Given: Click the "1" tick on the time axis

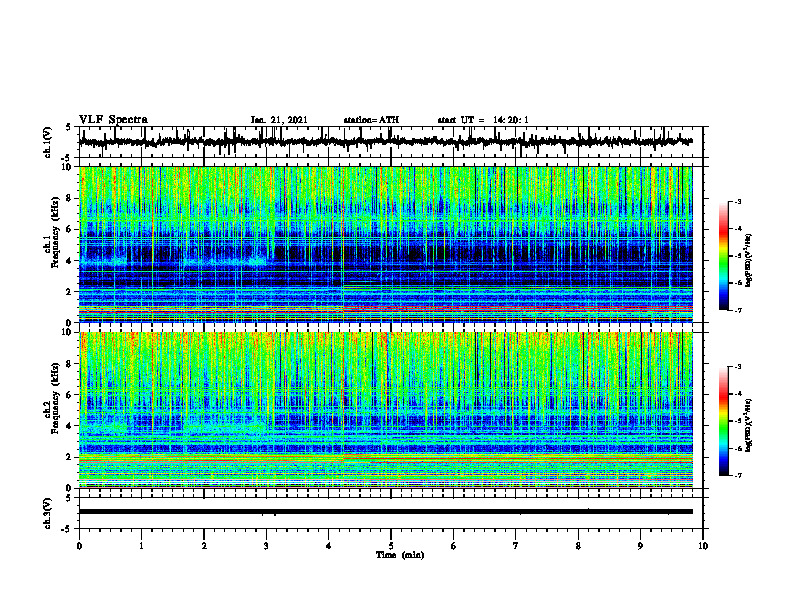Looking at the screenshot, I should click(x=141, y=546).
